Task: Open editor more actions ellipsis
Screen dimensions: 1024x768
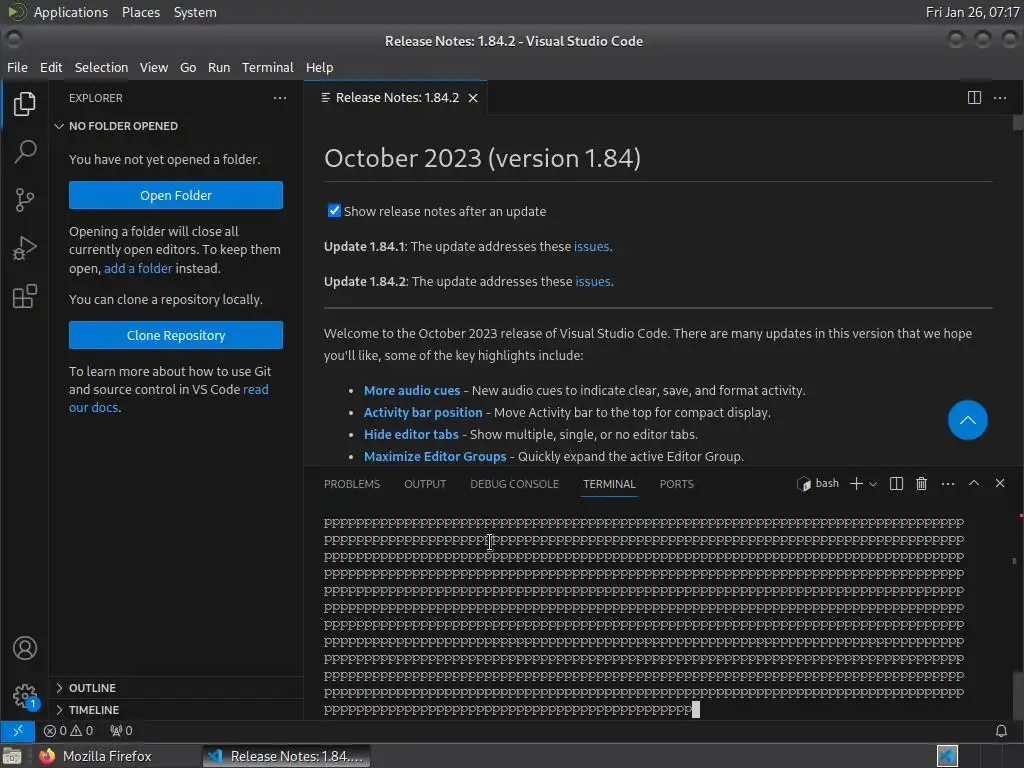Action: coord(1000,98)
